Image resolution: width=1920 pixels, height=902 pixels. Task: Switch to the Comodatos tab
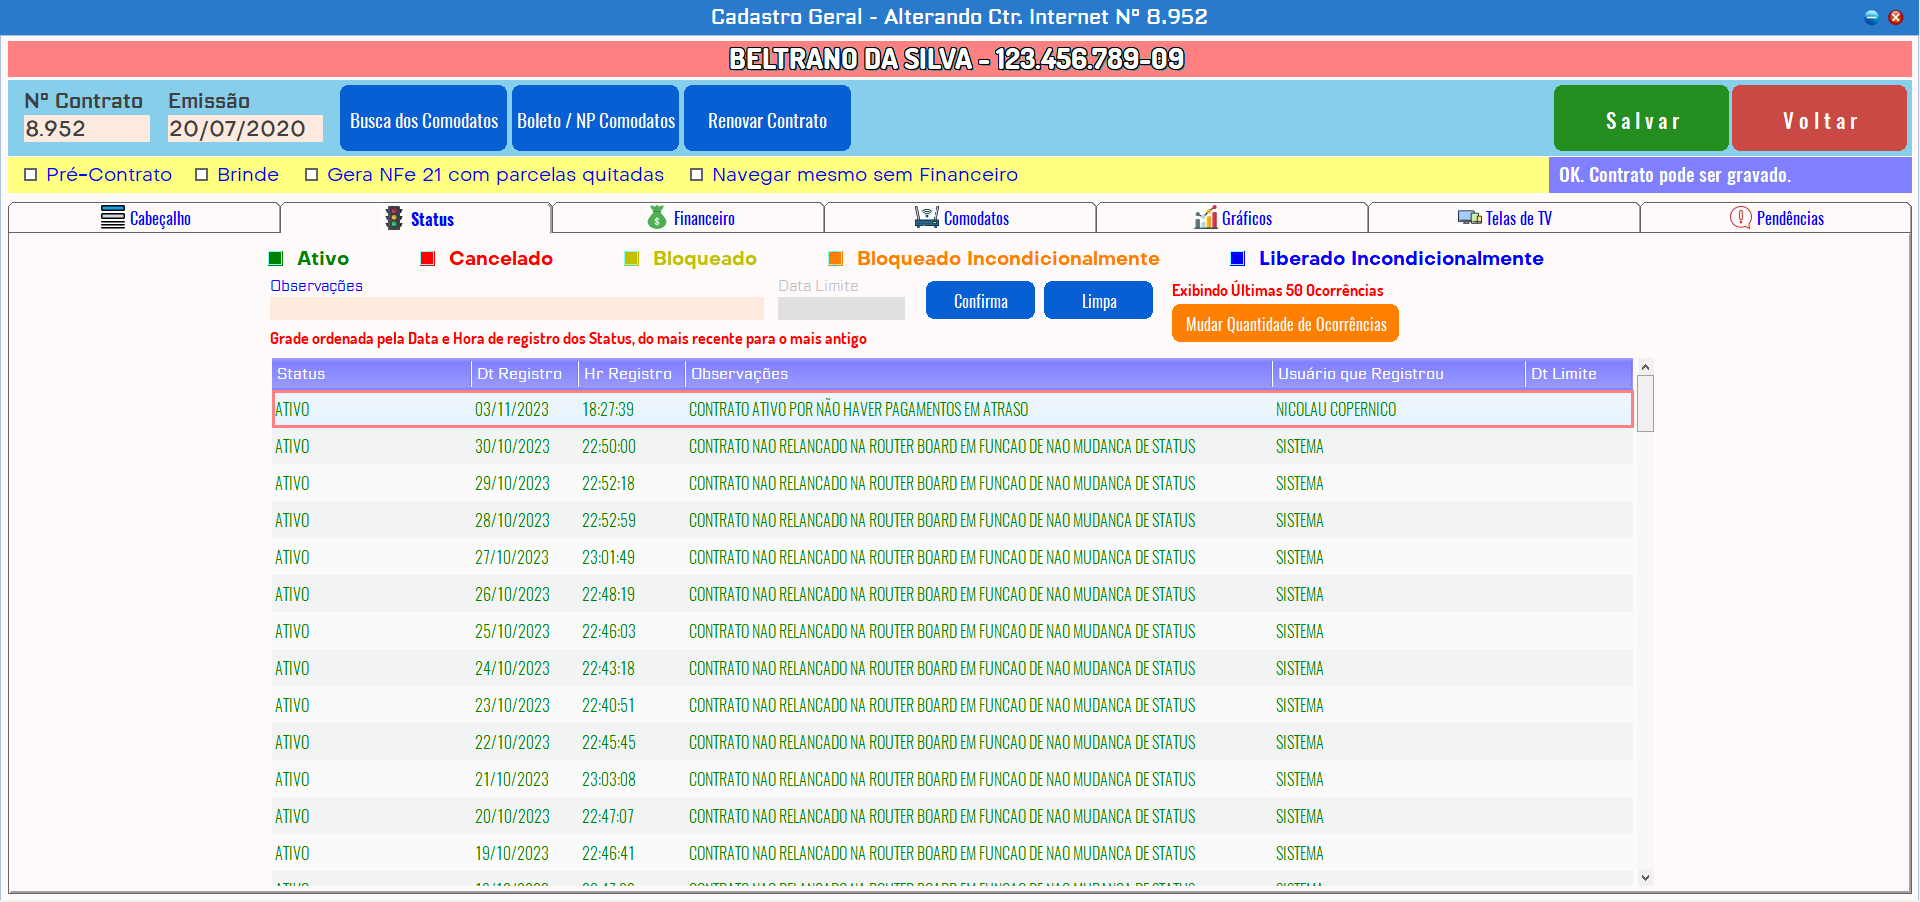point(960,218)
